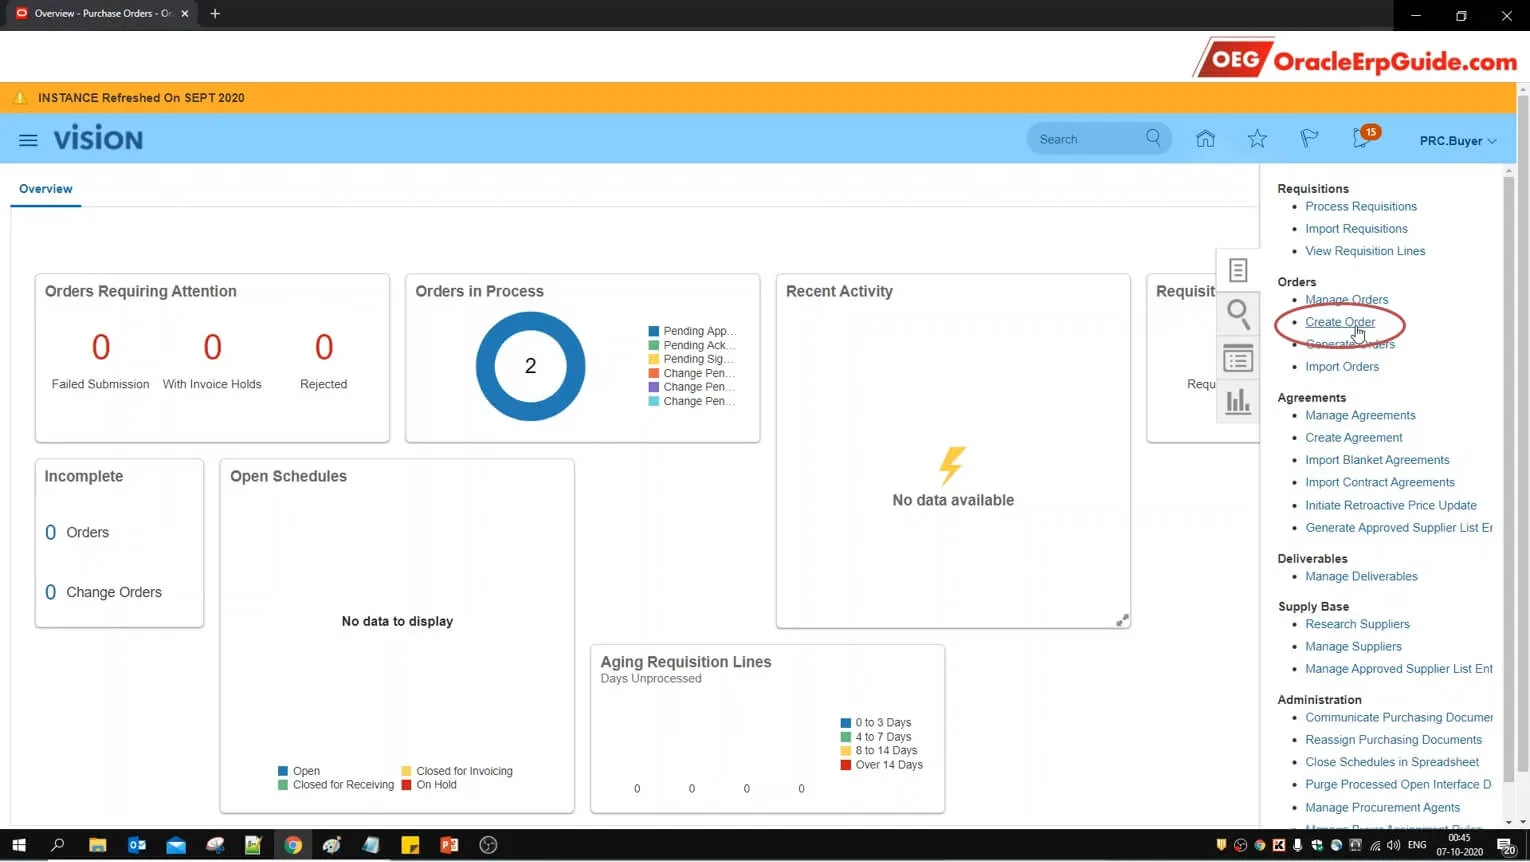Open Research Suppliers link
Viewport: 1530px width, 862px height.
coord(1357,624)
